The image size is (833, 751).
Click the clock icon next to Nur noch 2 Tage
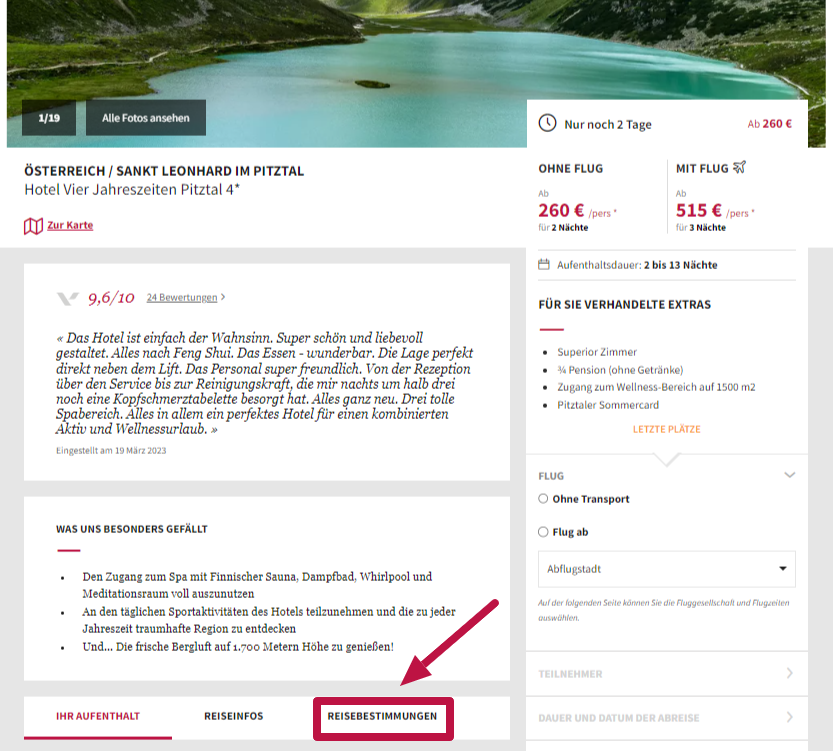click(x=547, y=124)
